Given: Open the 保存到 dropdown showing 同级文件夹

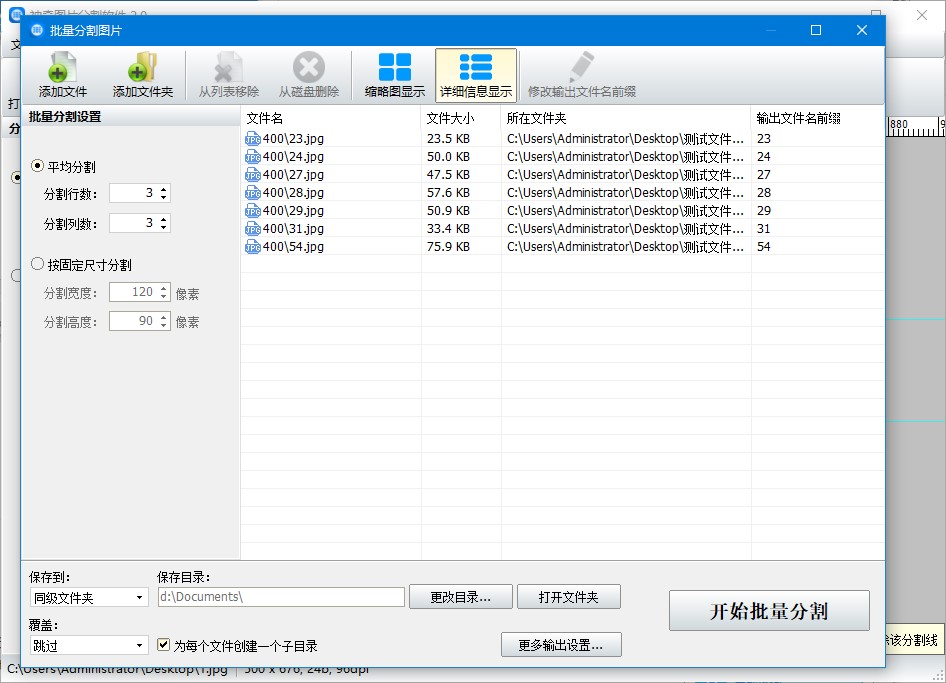Looking at the screenshot, I should coord(88,598).
